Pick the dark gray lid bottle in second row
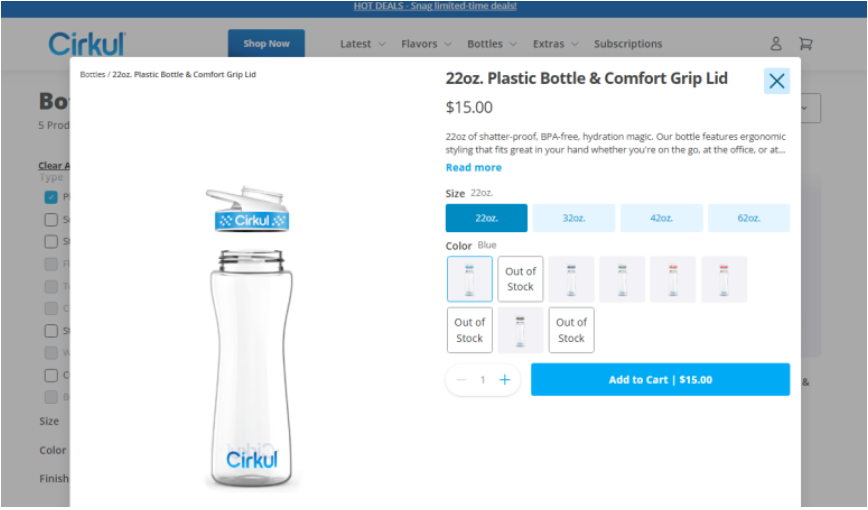 pos(520,330)
